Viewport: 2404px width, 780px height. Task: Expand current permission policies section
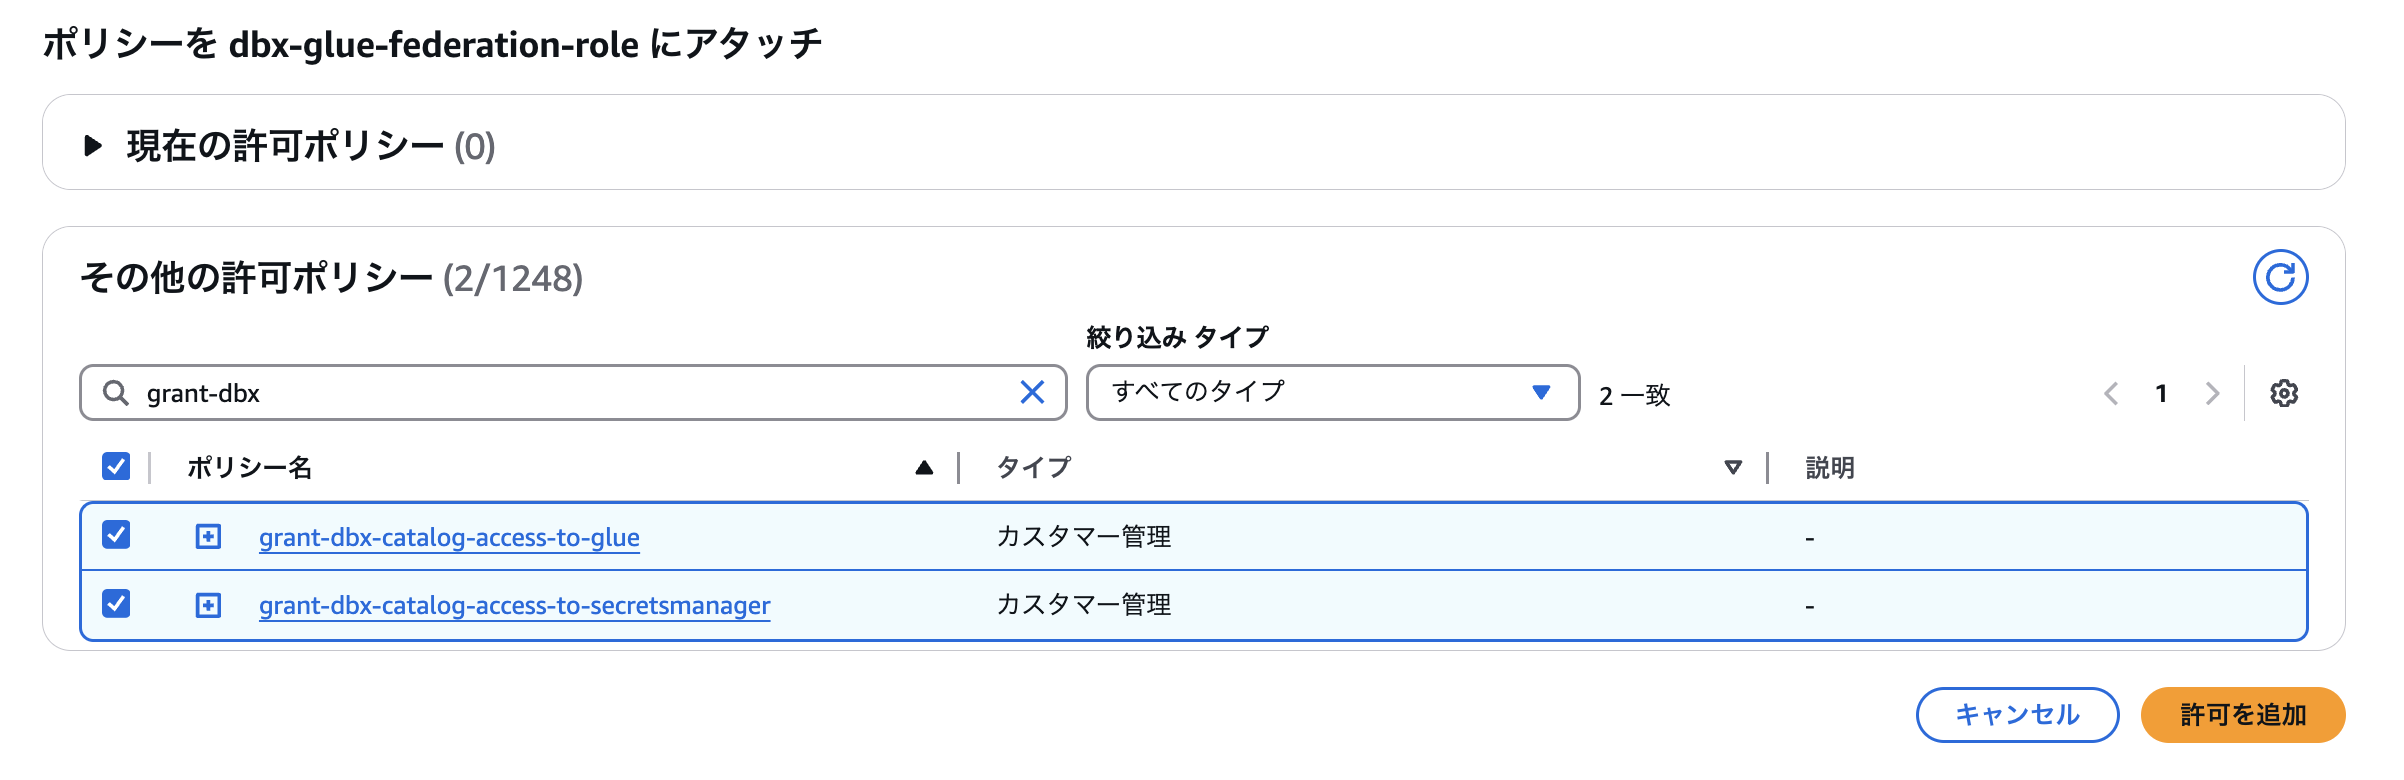coord(93,145)
